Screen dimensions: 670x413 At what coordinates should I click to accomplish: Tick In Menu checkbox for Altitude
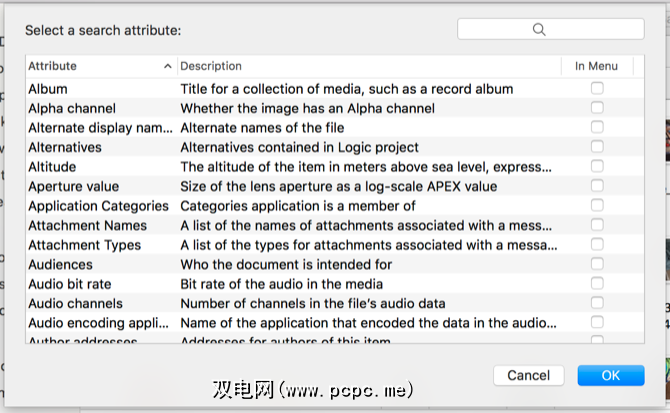tap(597, 167)
